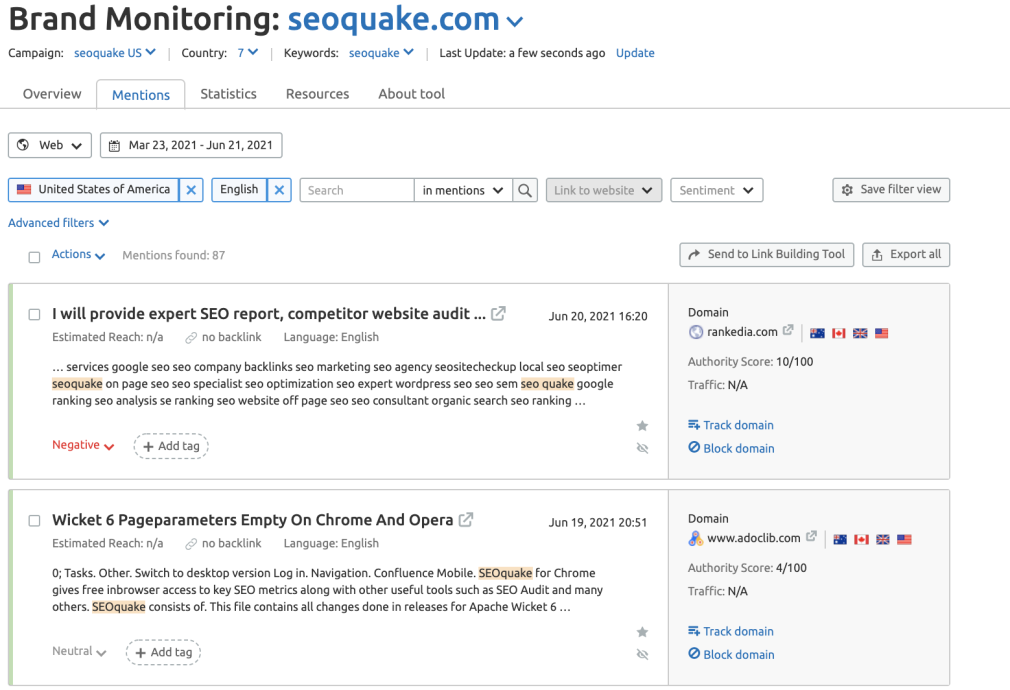1010x690 pixels.
Task: Click the US flag for rankedia.com
Action: click(882, 333)
